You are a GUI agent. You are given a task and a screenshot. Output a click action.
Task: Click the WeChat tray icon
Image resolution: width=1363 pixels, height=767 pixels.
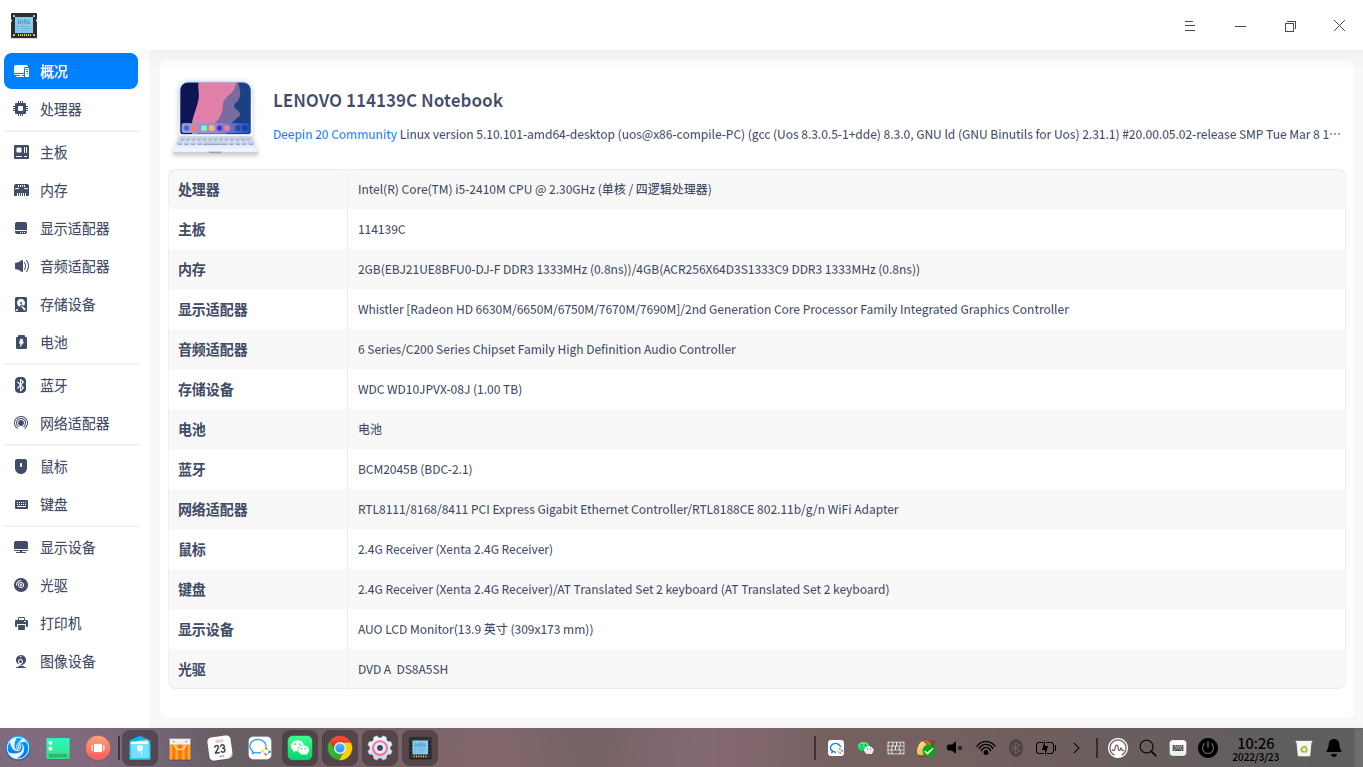(x=866, y=748)
